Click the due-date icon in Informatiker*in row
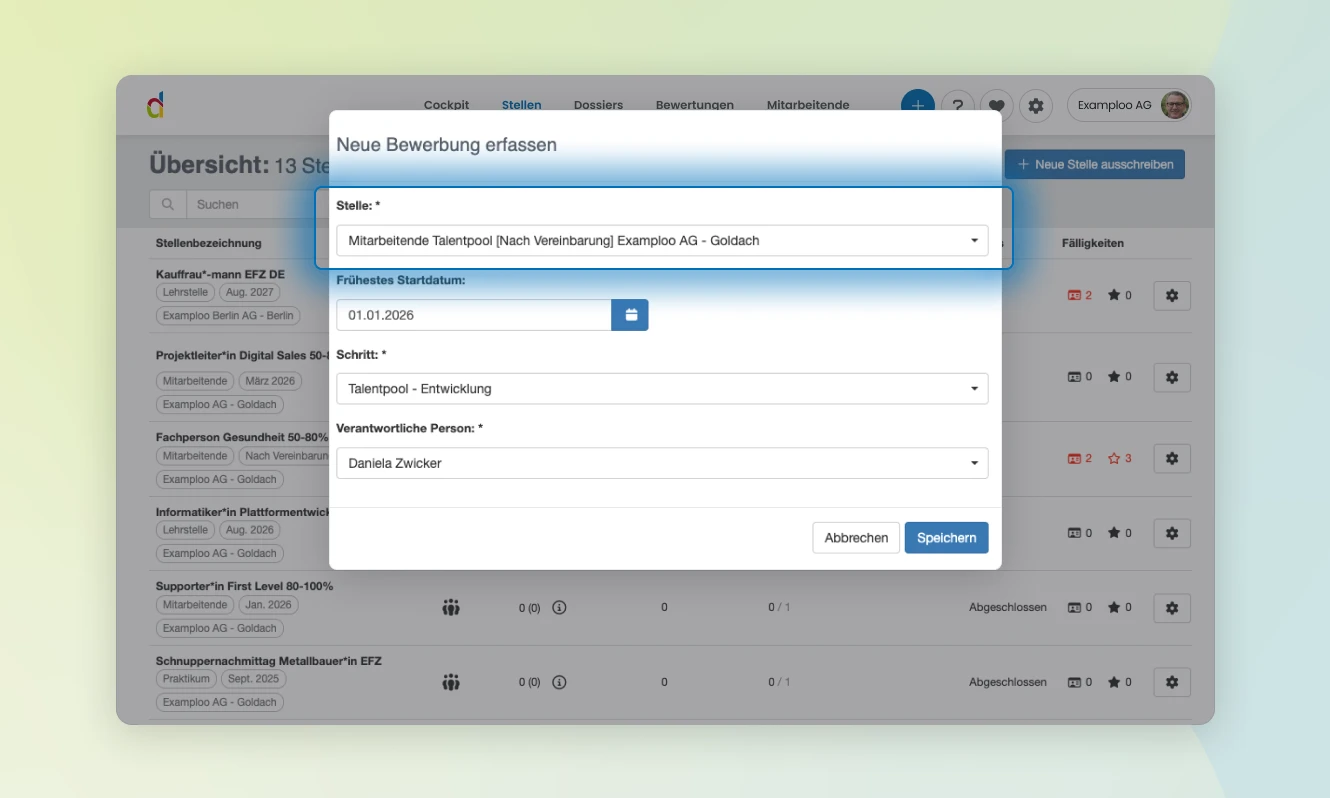Screen dimensions: 1330x798 click(x=1075, y=533)
